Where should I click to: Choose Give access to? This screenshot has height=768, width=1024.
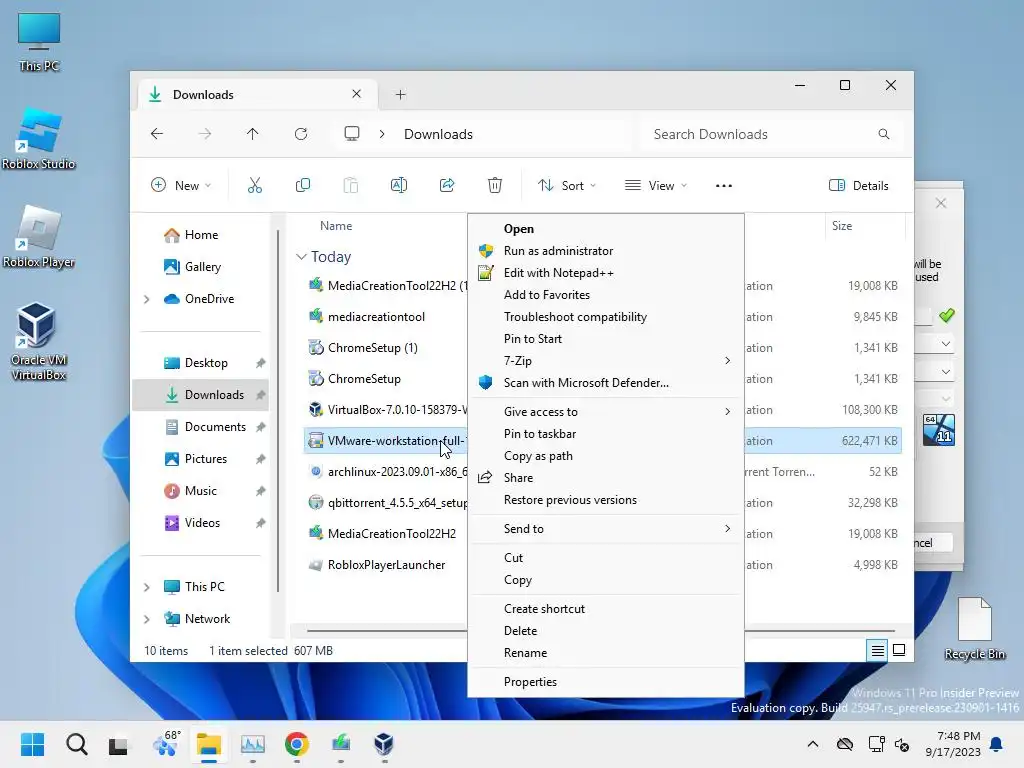[606, 411]
